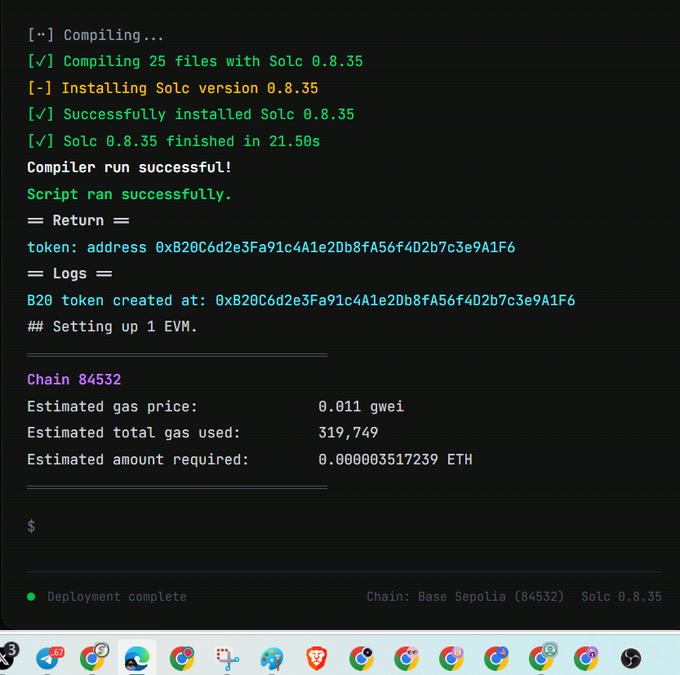Click the token address on the 'token: address' row
The width and height of the screenshot is (680, 675).
(x=335, y=248)
